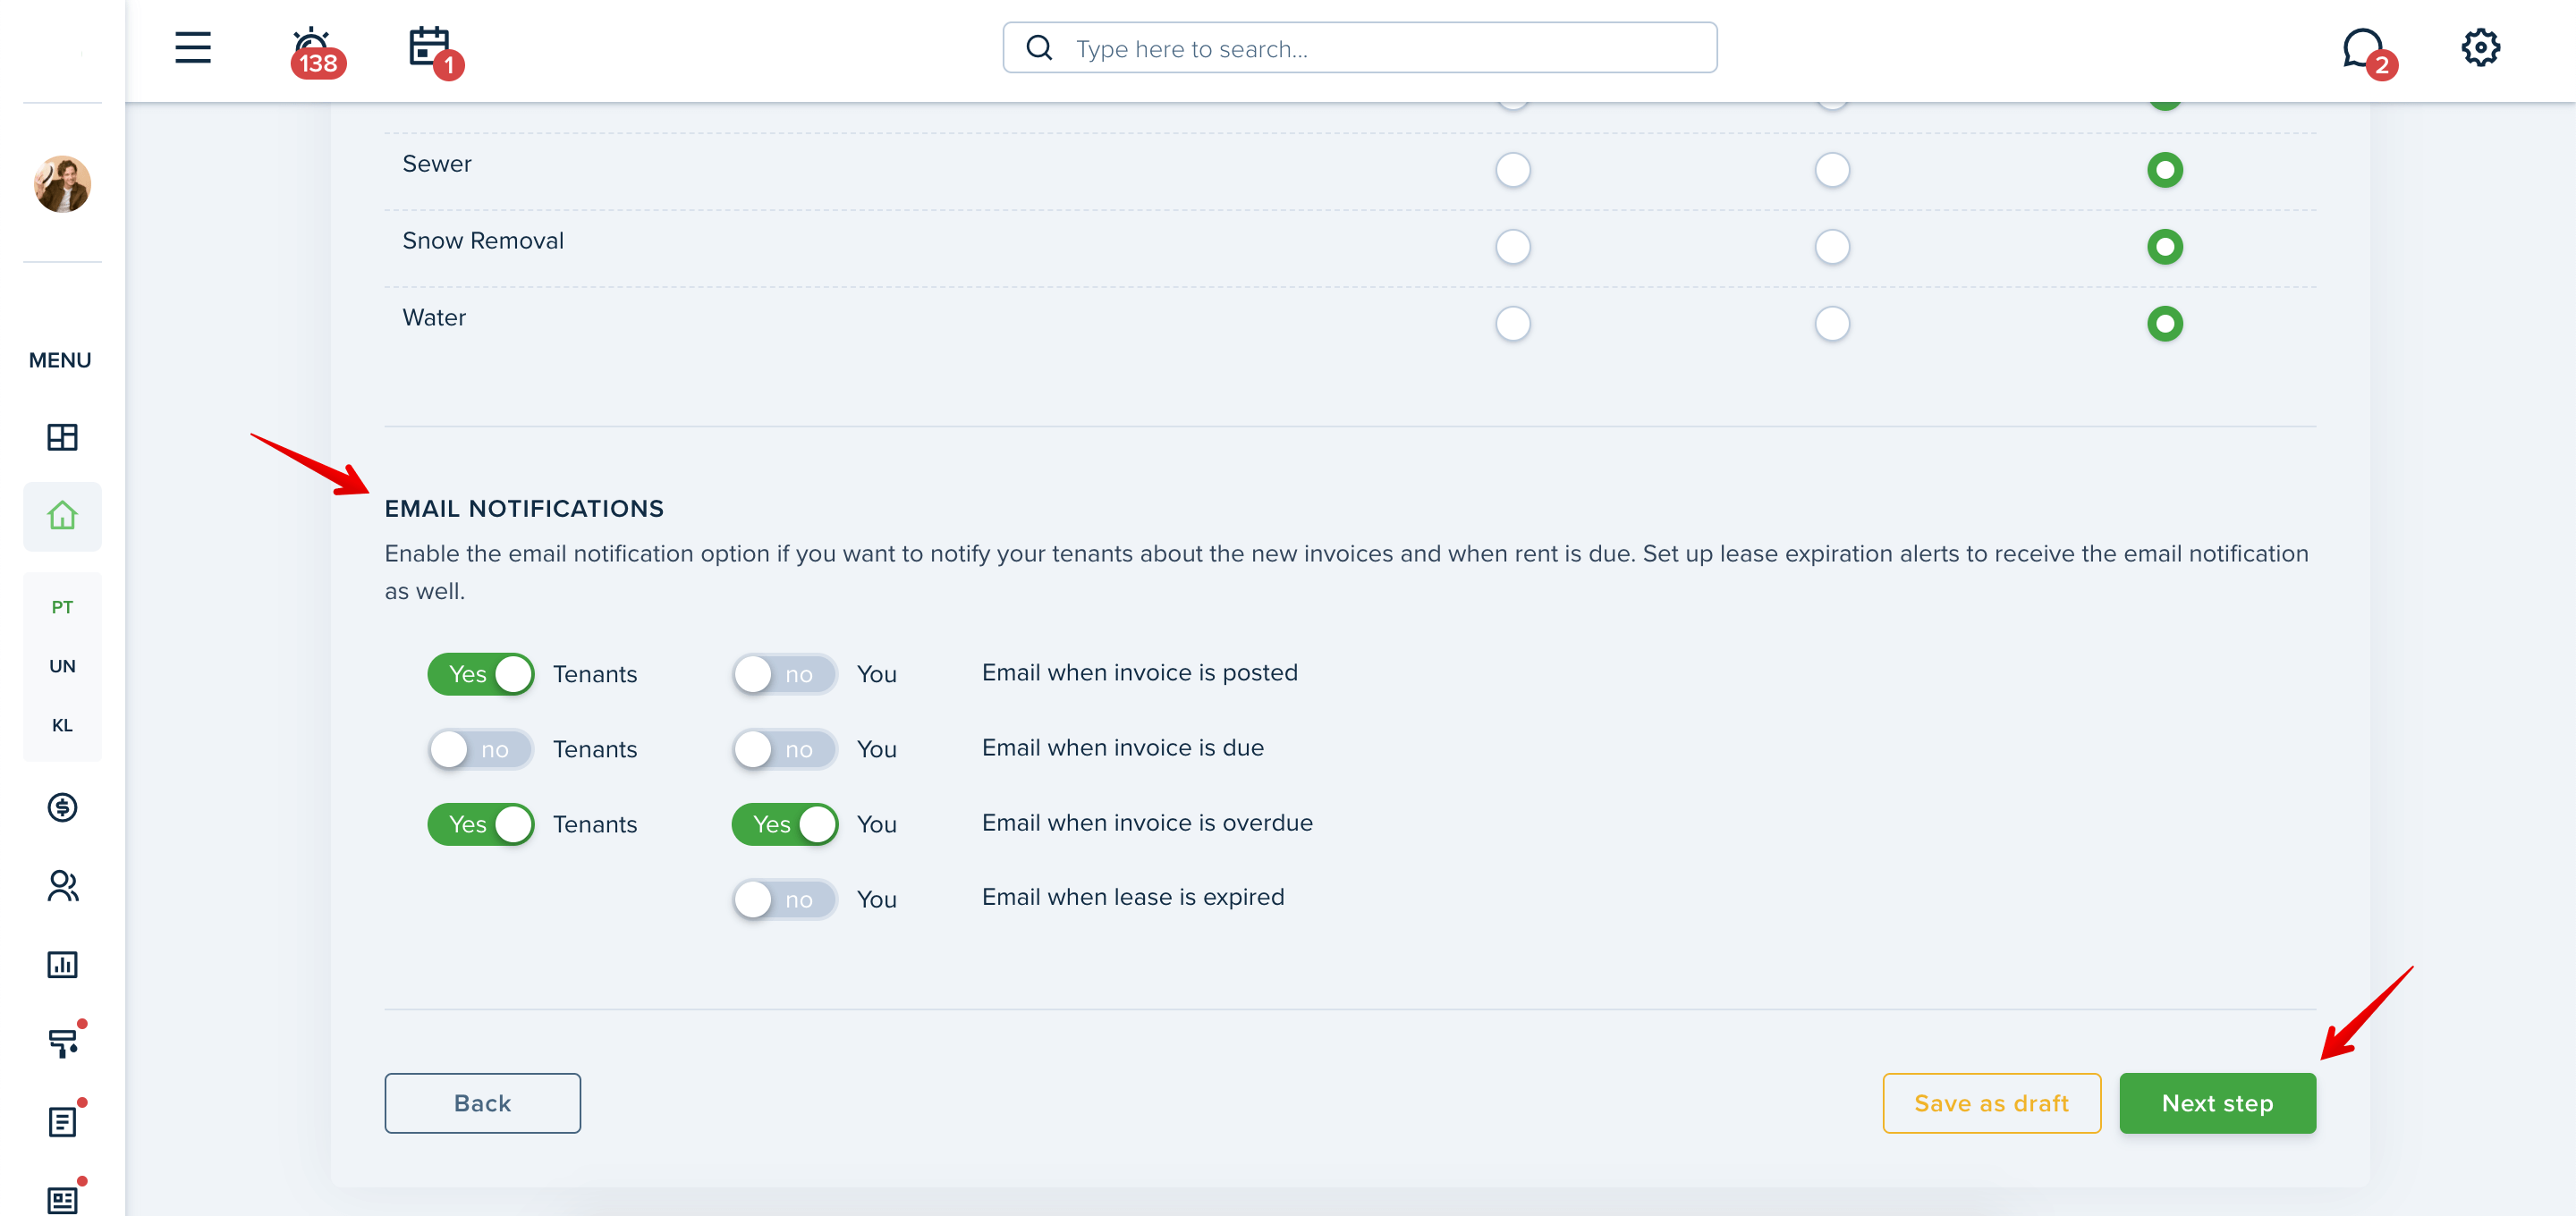Click the Next step button
The height and width of the screenshot is (1216, 2576).
pyautogui.click(x=2217, y=1103)
